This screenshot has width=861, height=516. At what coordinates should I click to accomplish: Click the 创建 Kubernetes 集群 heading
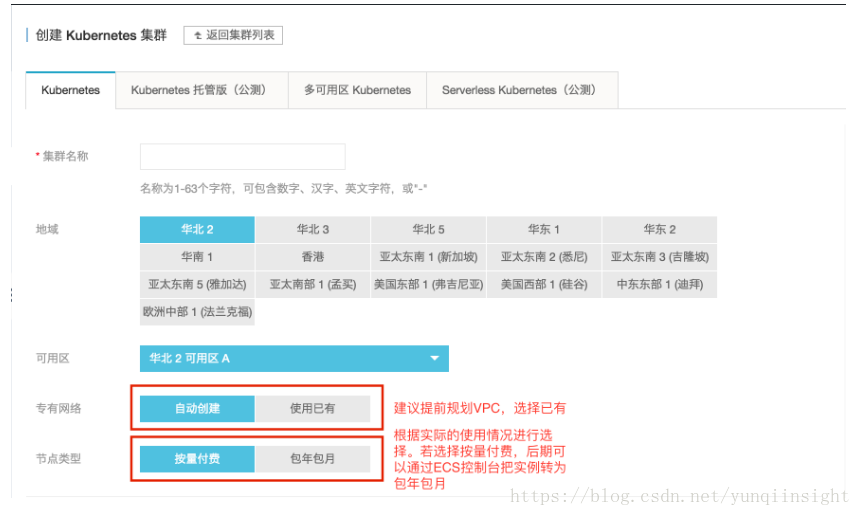pos(101,35)
